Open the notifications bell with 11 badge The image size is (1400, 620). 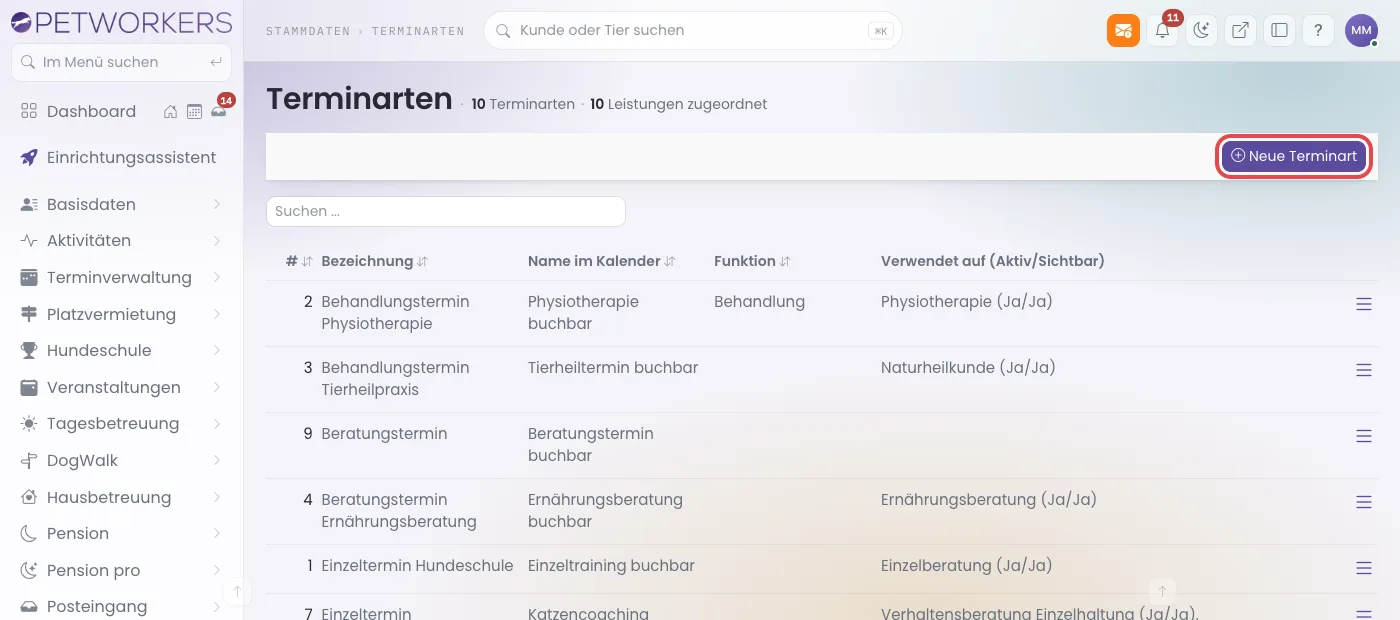pos(1162,30)
